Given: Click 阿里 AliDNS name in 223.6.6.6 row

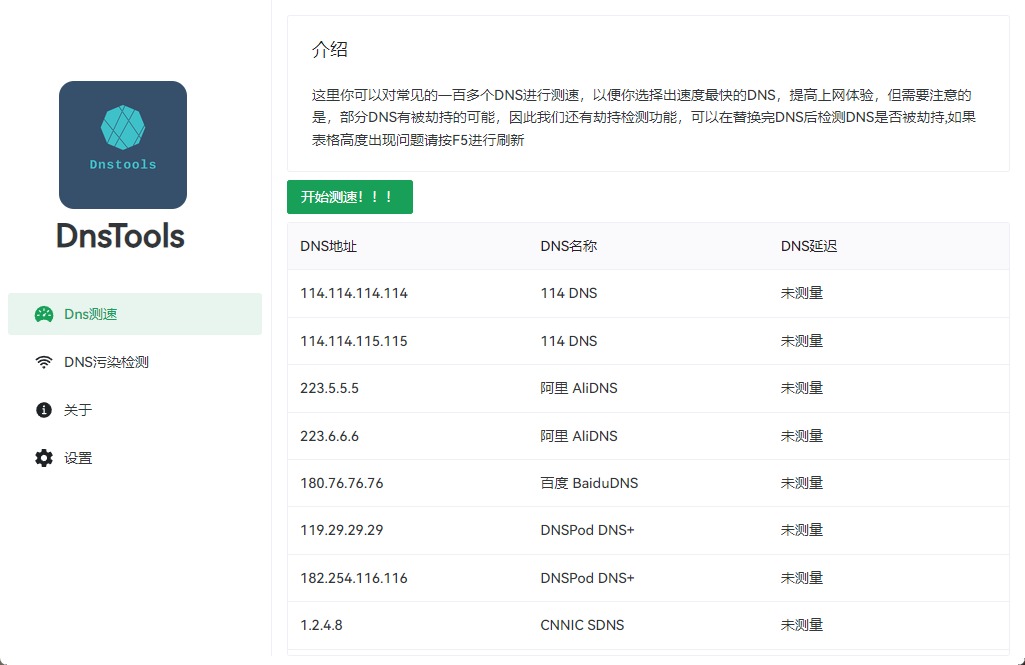Looking at the screenshot, I should click(x=579, y=436).
